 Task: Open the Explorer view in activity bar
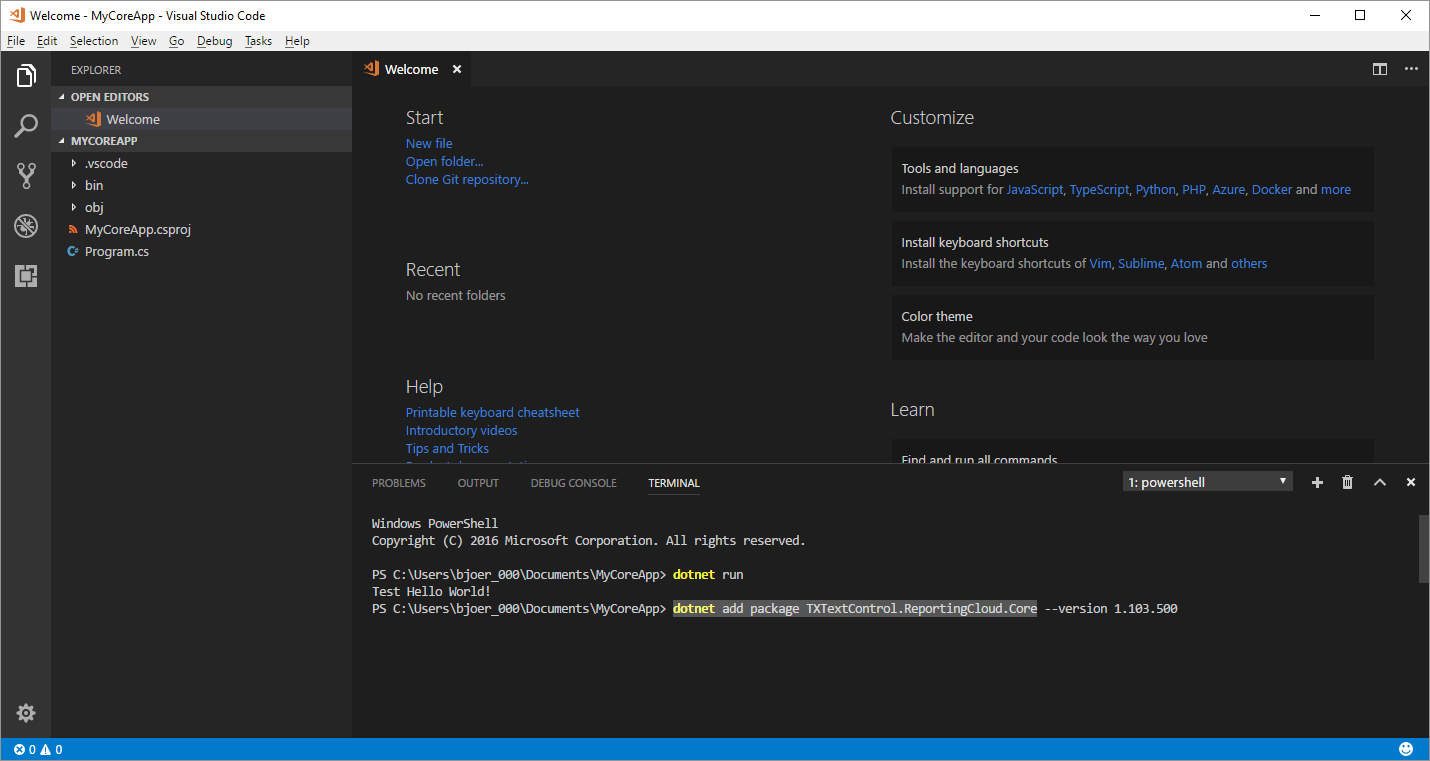click(26, 75)
